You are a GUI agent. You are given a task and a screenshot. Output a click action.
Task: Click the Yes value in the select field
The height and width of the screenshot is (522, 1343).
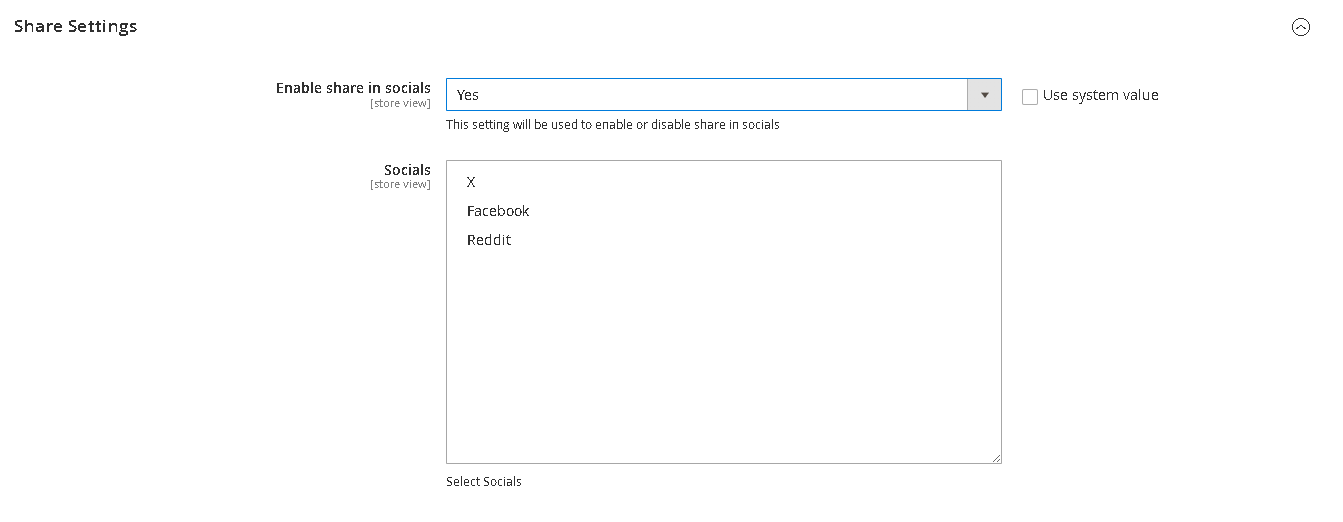pyautogui.click(x=468, y=95)
